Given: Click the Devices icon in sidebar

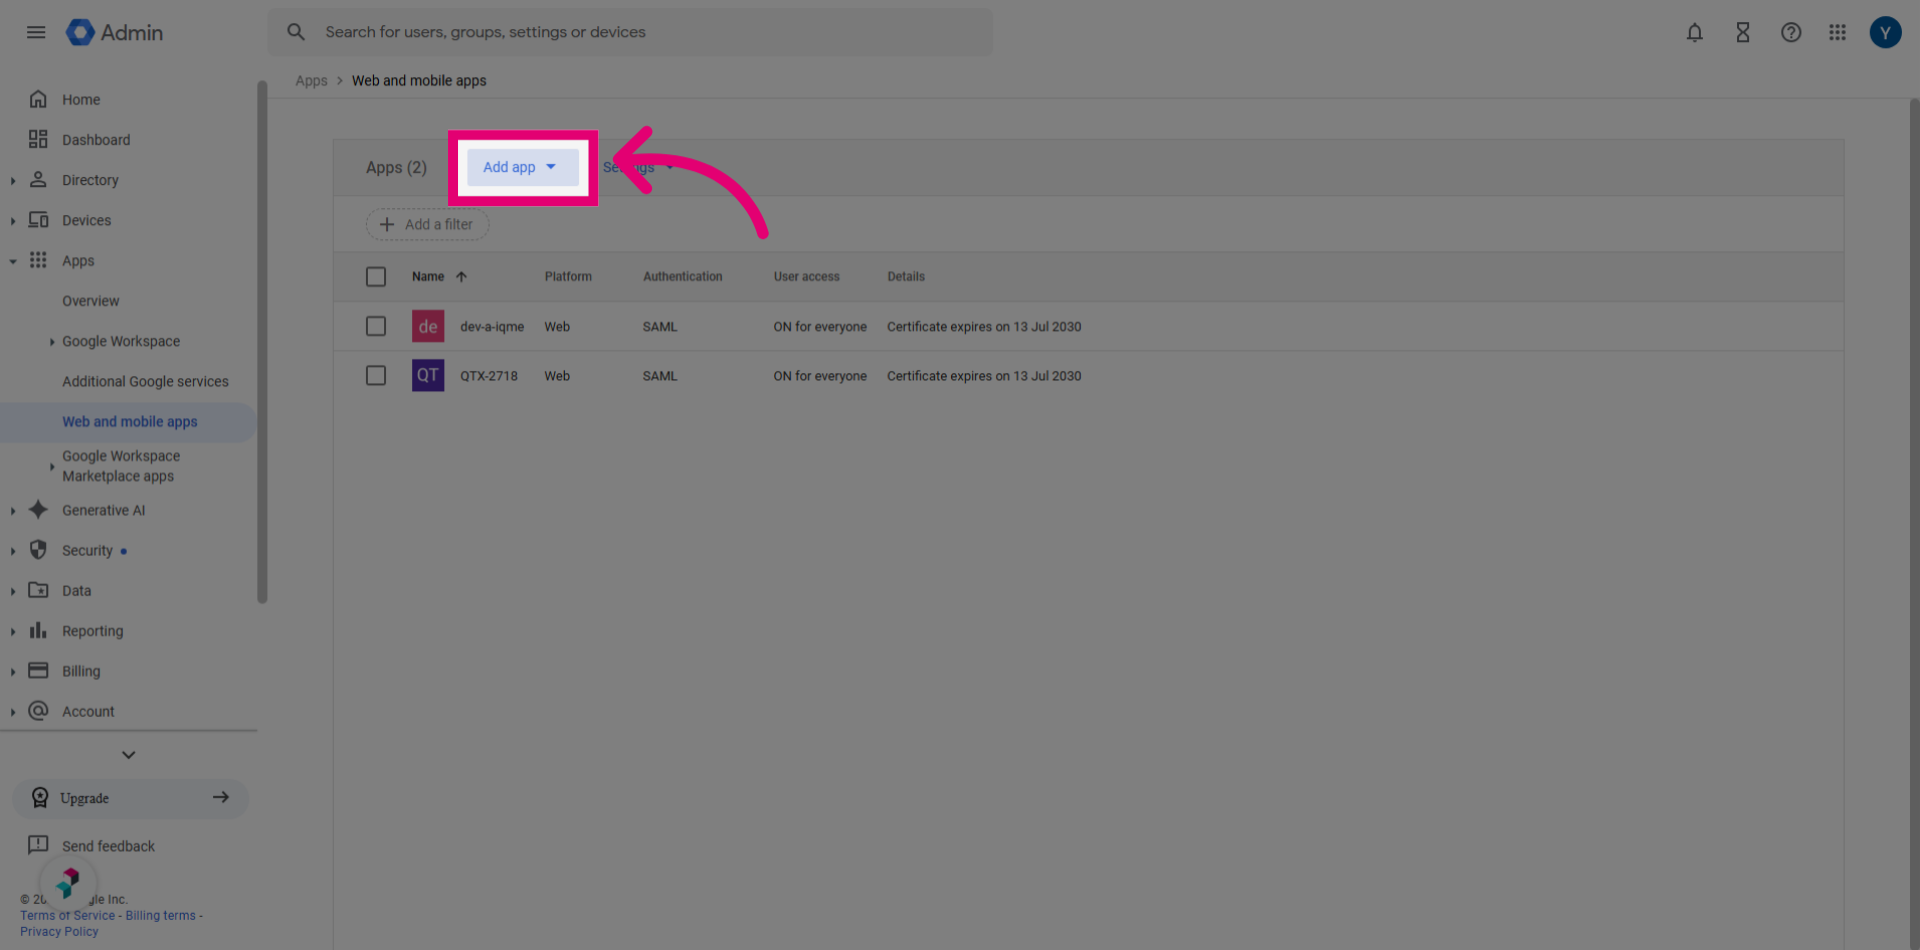Looking at the screenshot, I should click(x=38, y=219).
